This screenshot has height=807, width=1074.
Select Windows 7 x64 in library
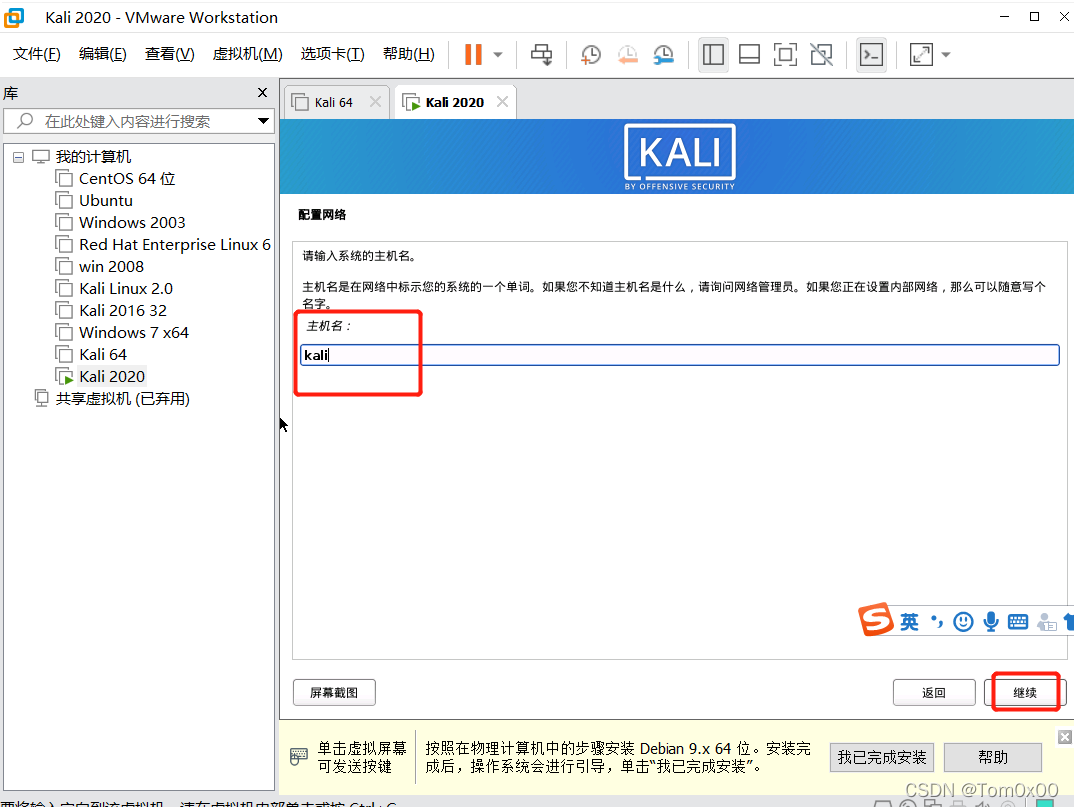click(134, 332)
